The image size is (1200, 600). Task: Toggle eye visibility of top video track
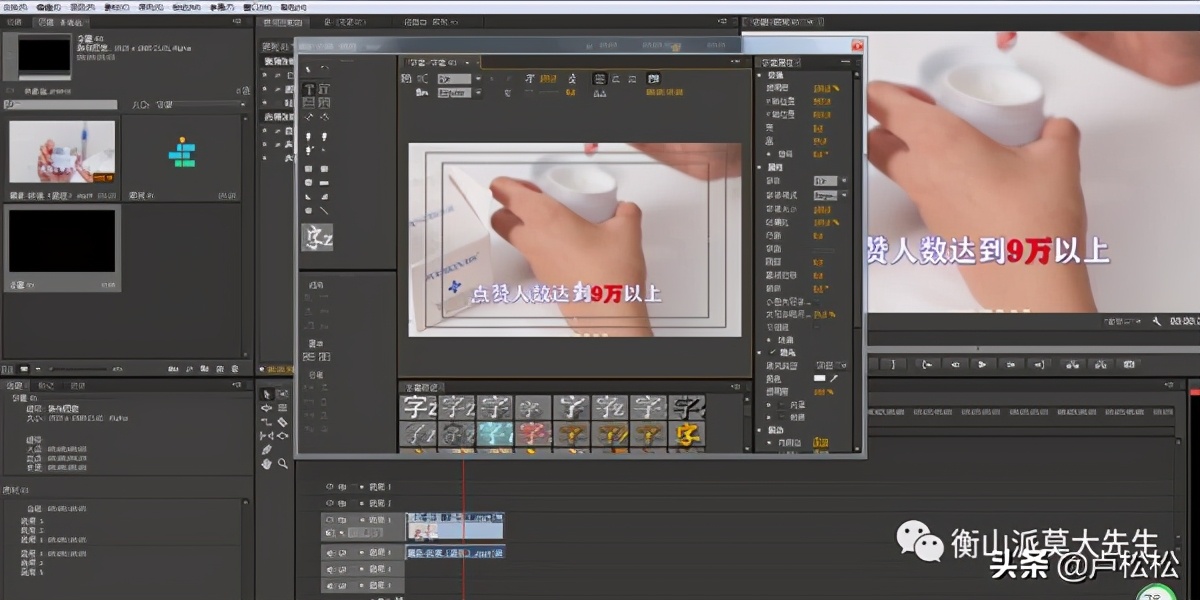(330, 487)
